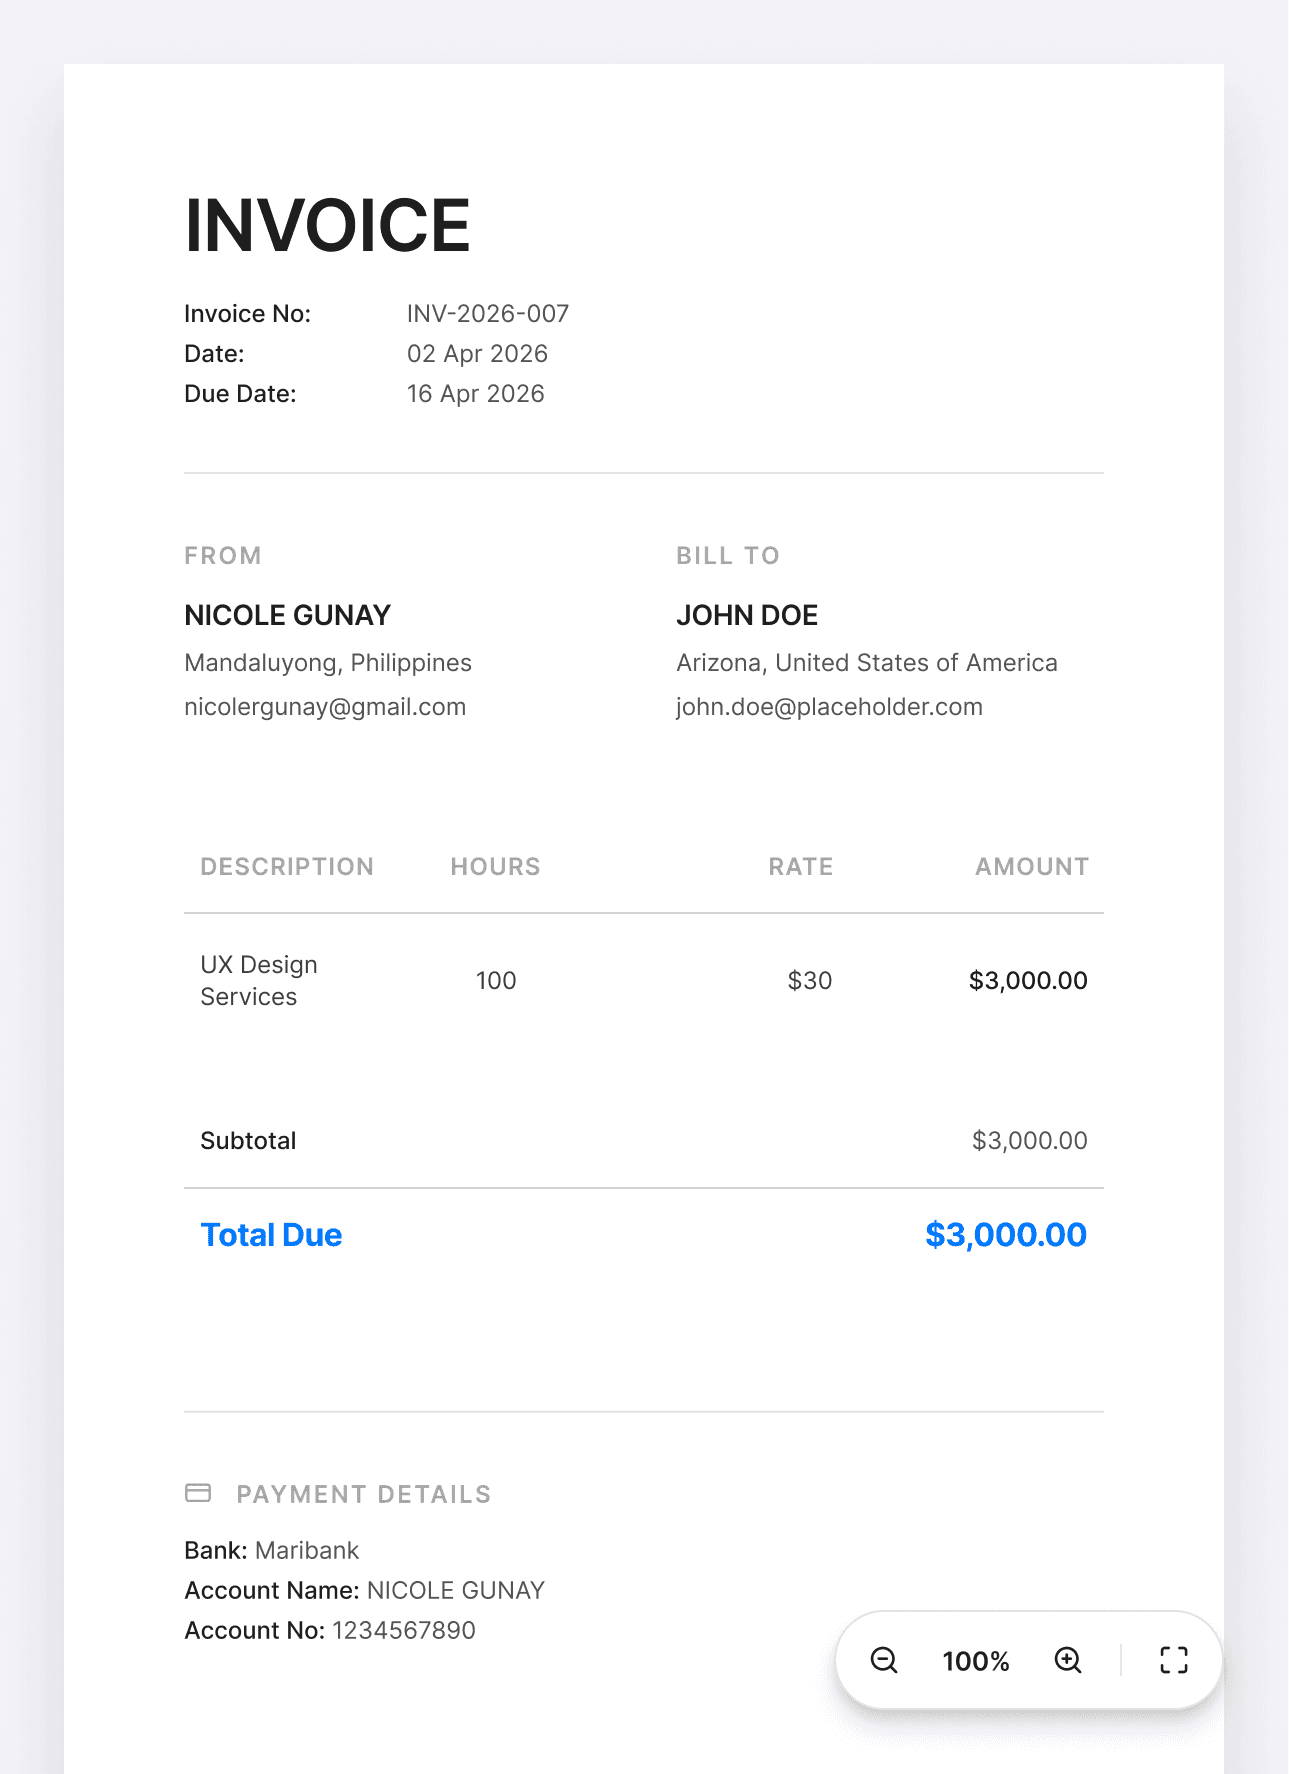Click the blue Total Due amount

click(1005, 1235)
